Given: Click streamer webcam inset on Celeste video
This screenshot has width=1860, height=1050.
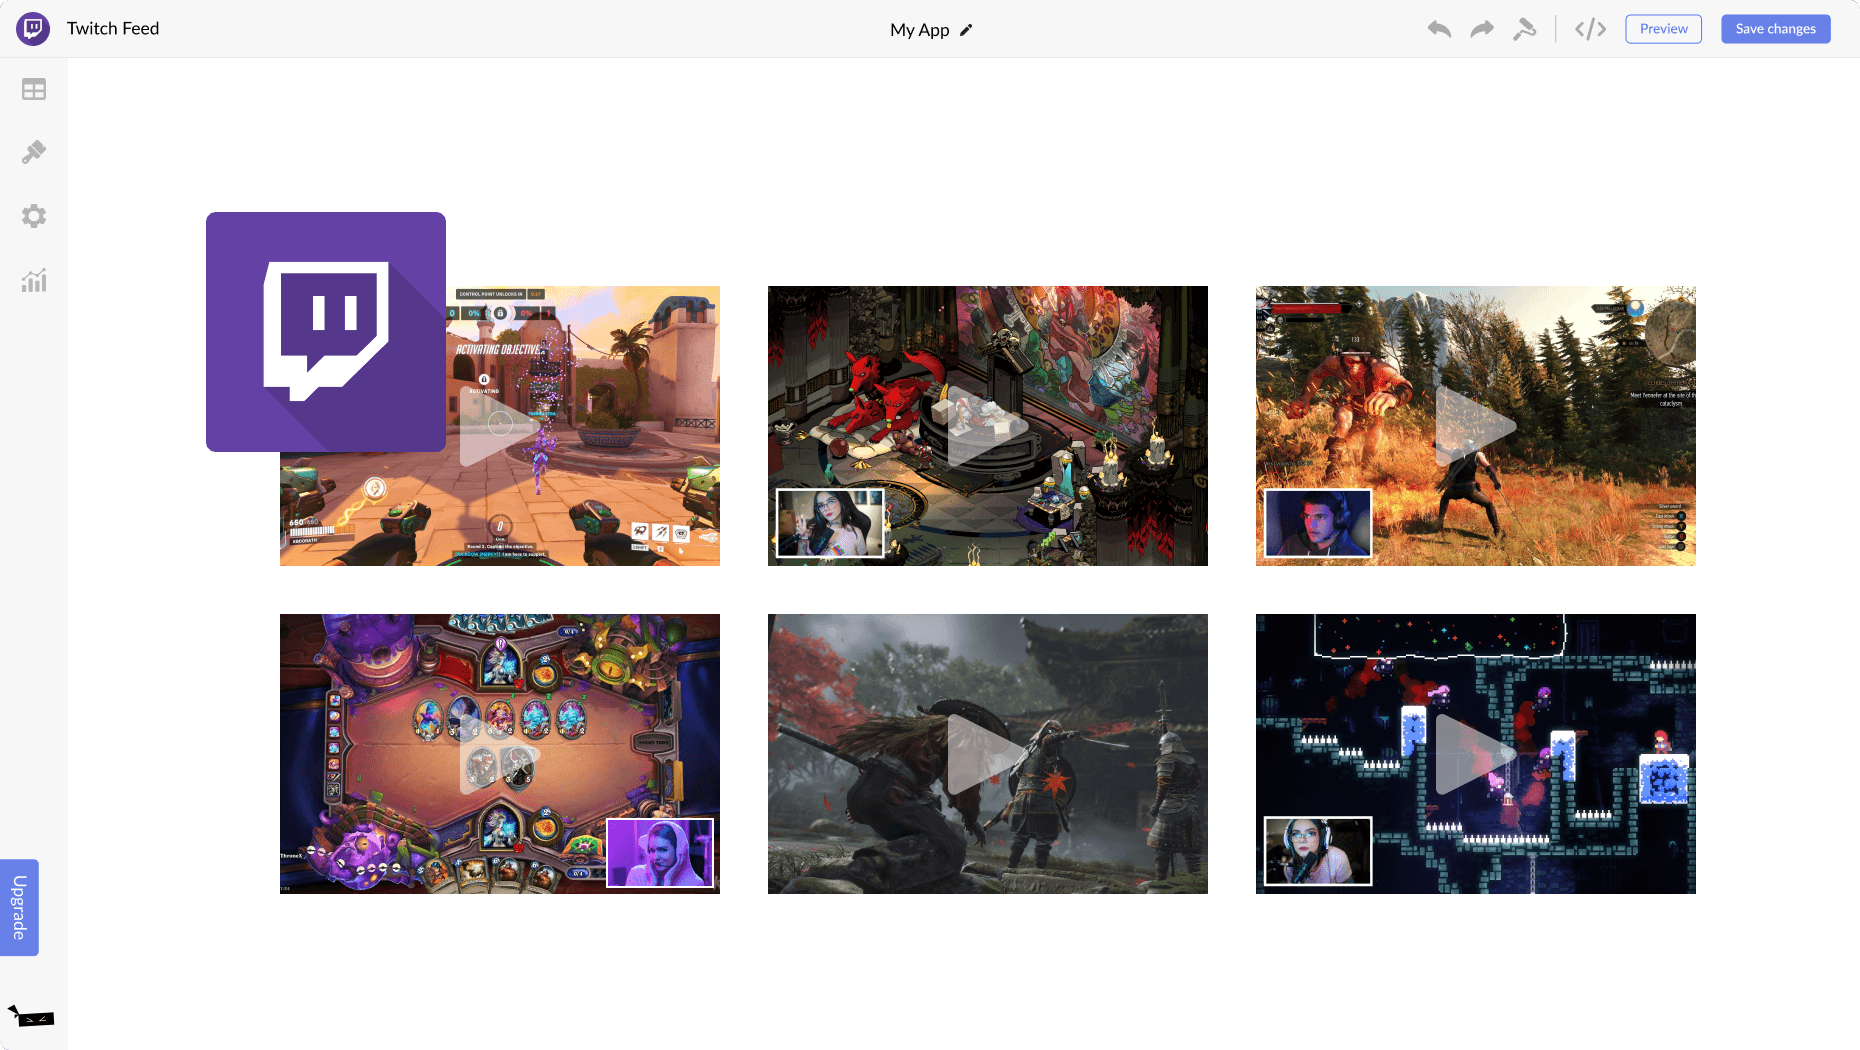Looking at the screenshot, I should [x=1318, y=851].
